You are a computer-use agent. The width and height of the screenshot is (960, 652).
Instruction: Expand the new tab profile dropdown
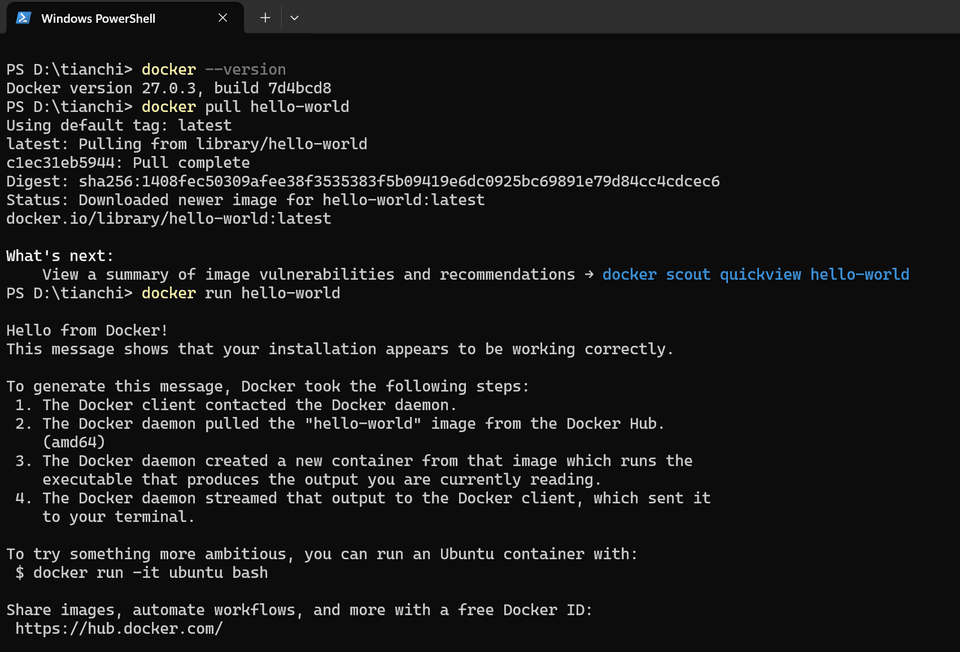pyautogui.click(x=294, y=18)
